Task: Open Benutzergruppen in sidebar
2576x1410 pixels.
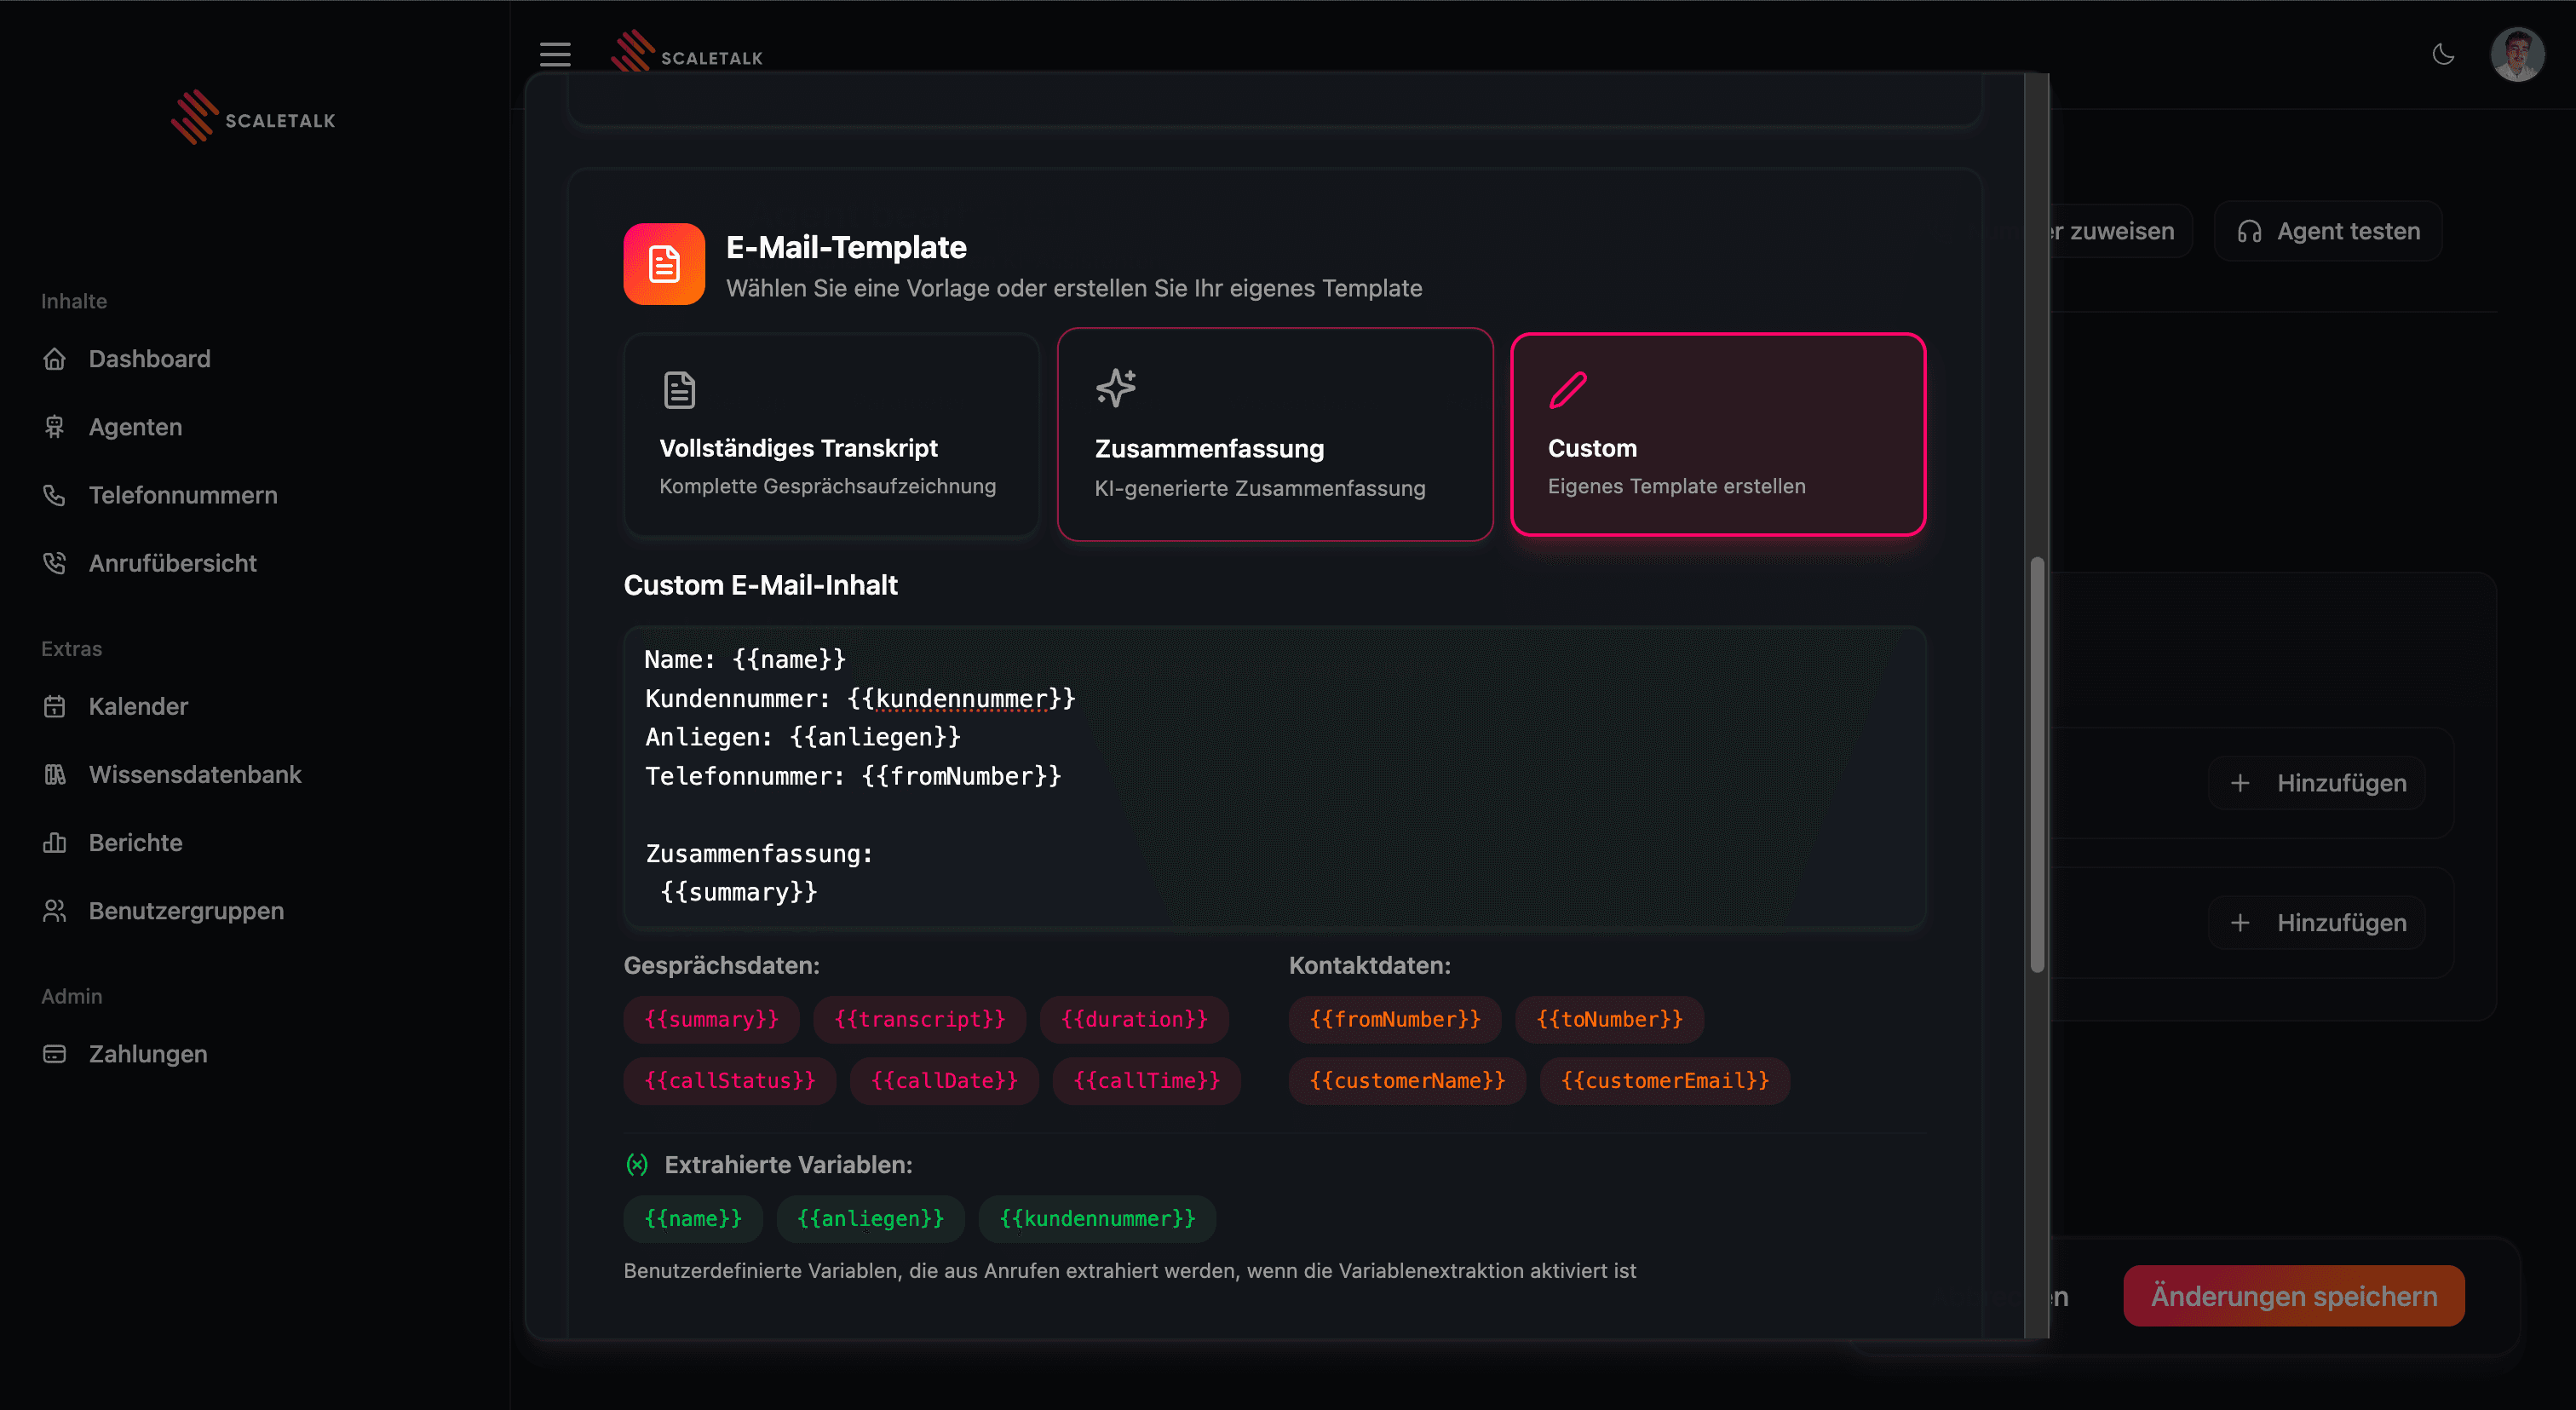Action: click(x=186, y=911)
